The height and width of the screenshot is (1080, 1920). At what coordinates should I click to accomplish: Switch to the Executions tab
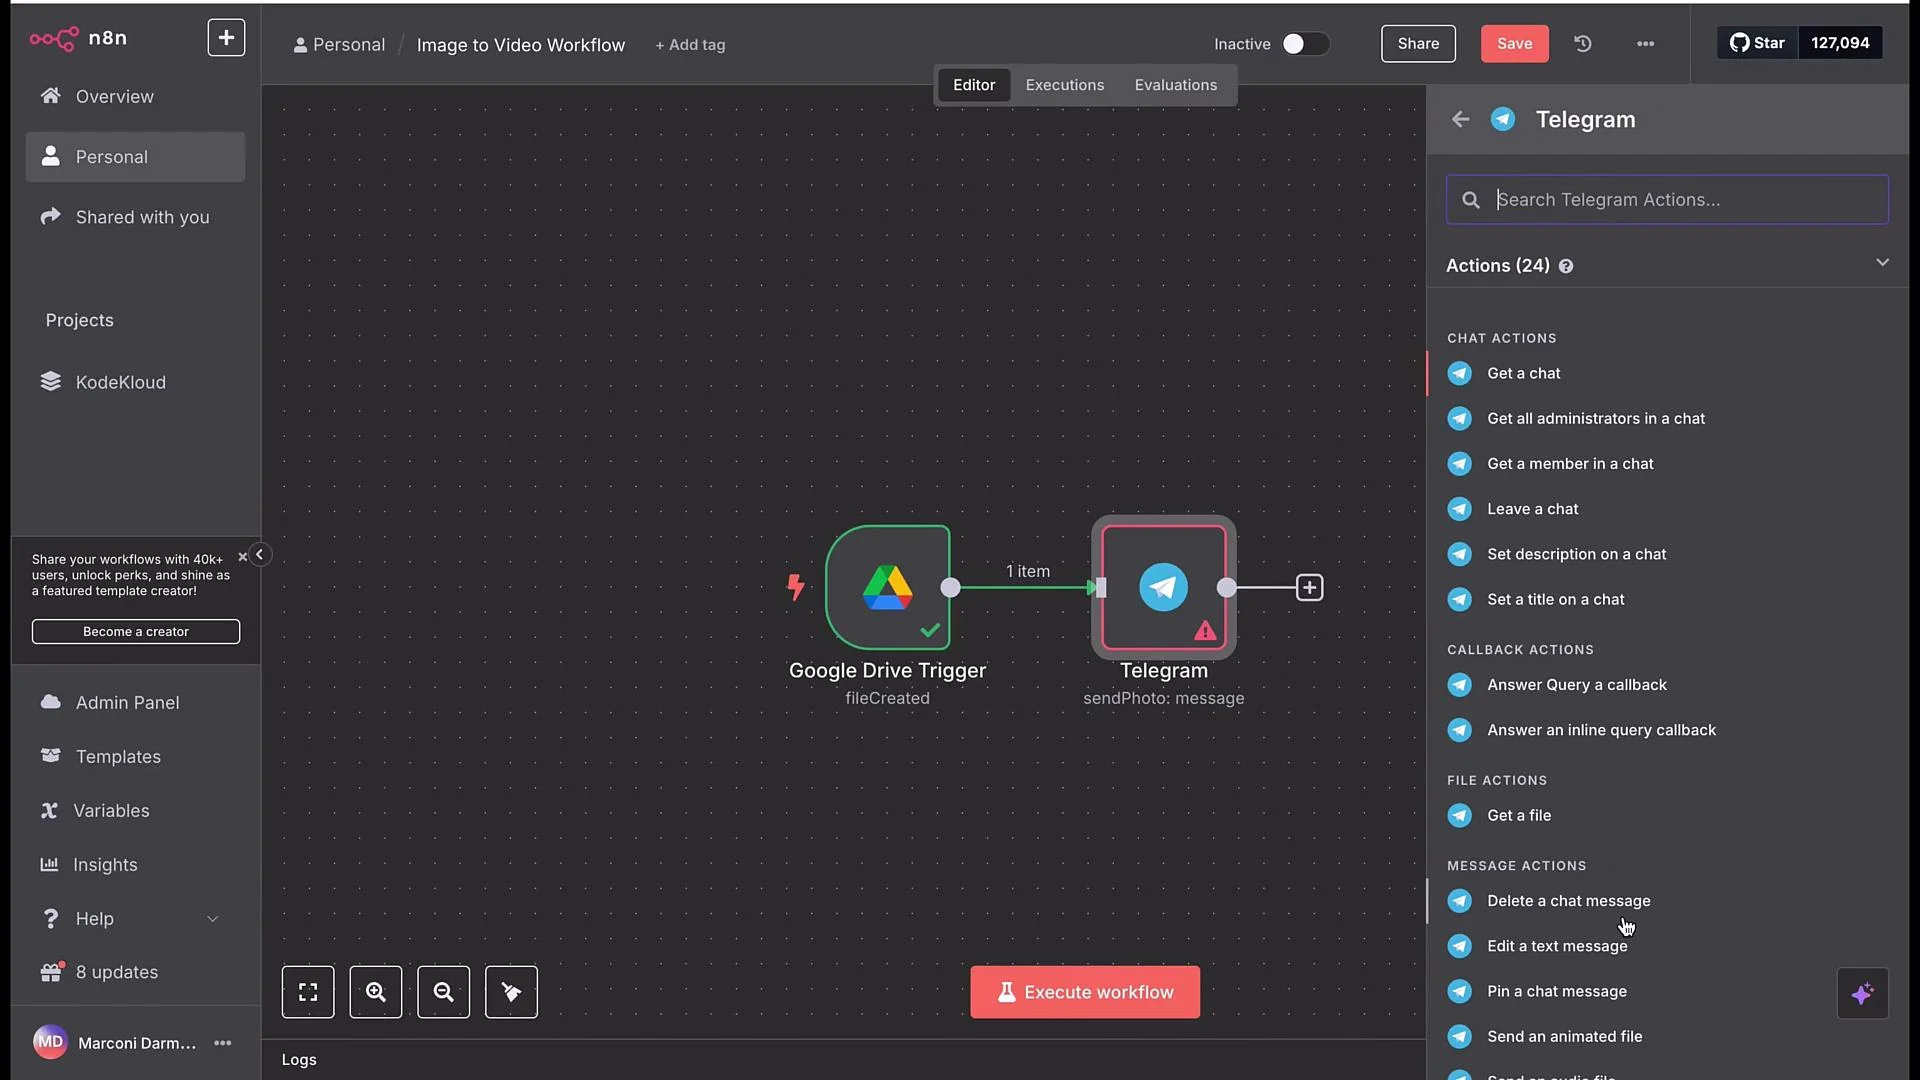[1064, 85]
